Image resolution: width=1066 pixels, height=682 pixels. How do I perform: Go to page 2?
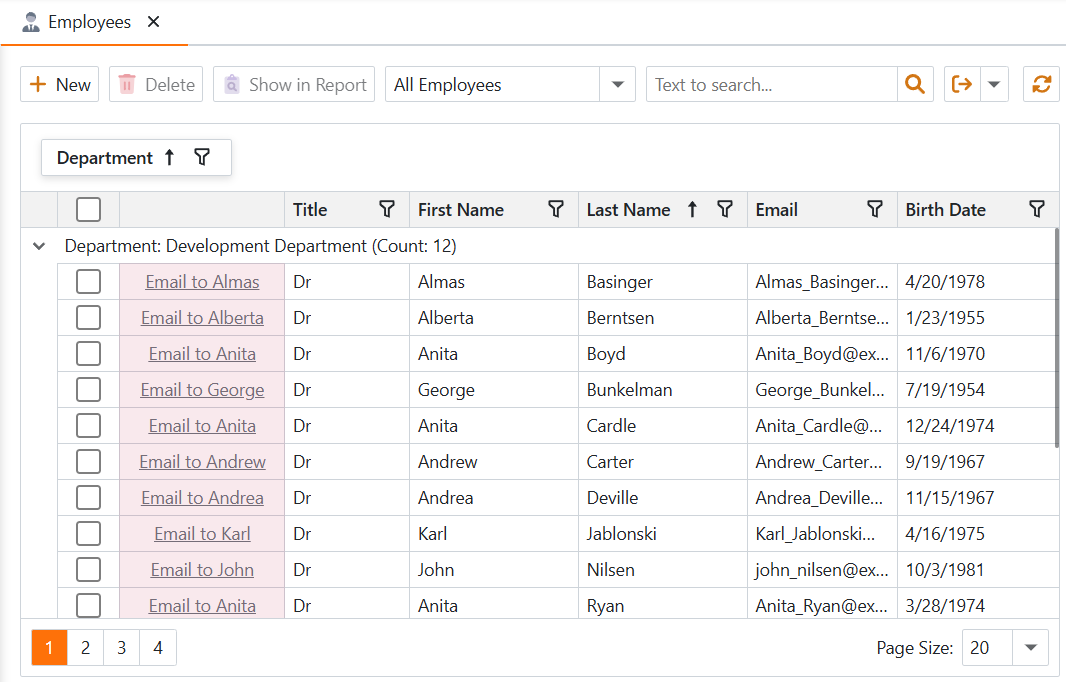tap(86, 647)
